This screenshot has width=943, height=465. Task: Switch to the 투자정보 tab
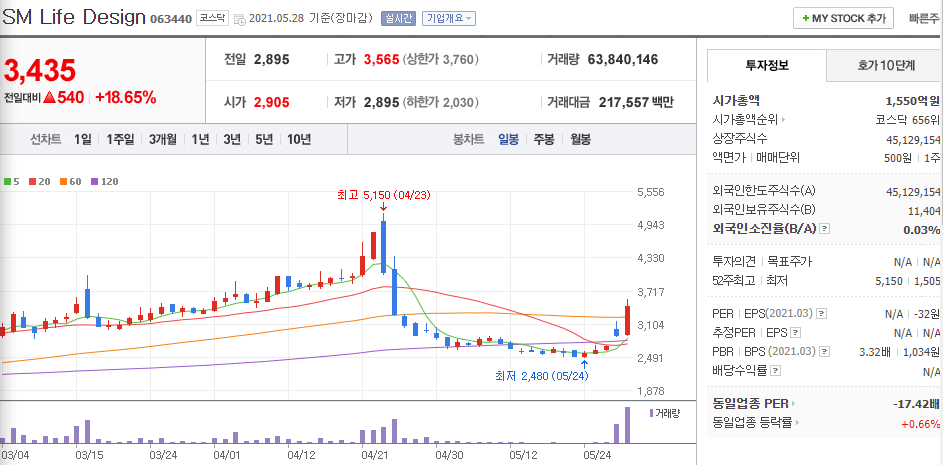point(767,66)
